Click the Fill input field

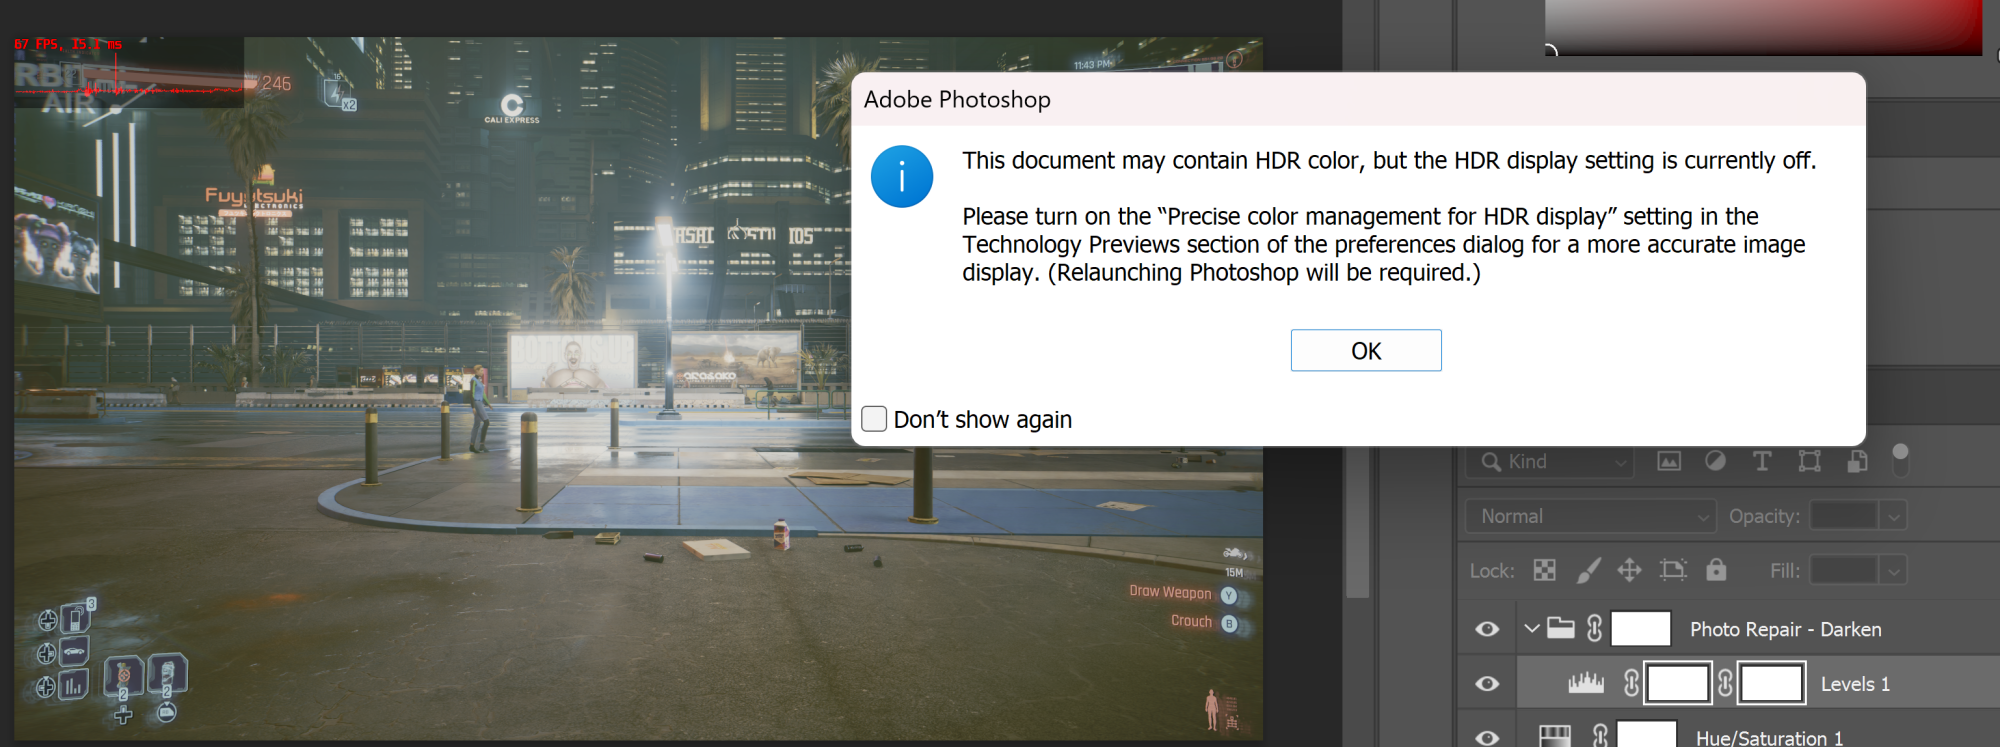click(1844, 570)
